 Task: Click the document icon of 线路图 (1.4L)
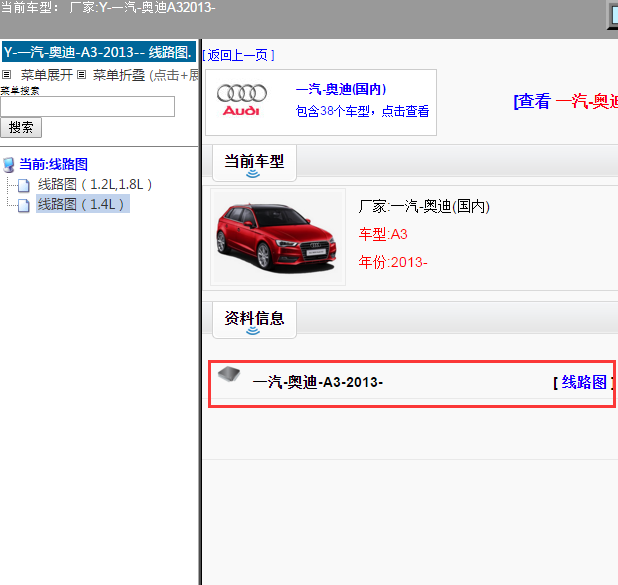coord(24,205)
